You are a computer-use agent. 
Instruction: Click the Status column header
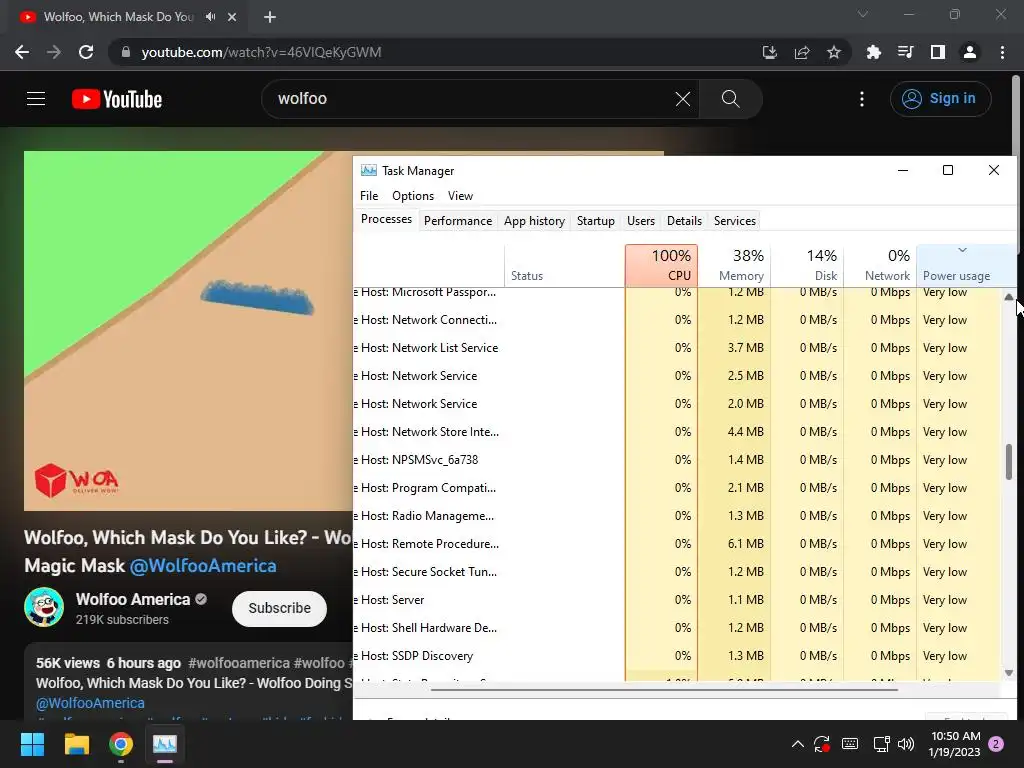click(564, 266)
